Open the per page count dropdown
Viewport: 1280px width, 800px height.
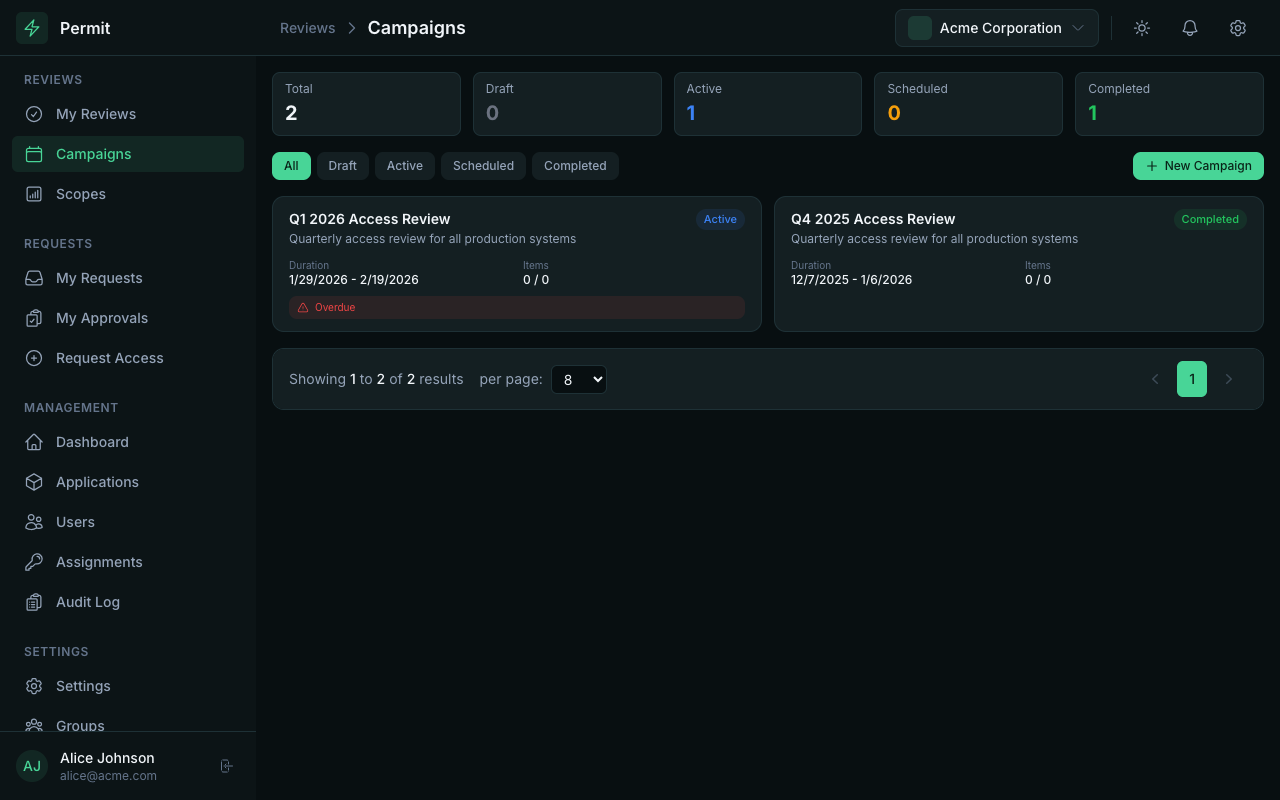[579, 379]
